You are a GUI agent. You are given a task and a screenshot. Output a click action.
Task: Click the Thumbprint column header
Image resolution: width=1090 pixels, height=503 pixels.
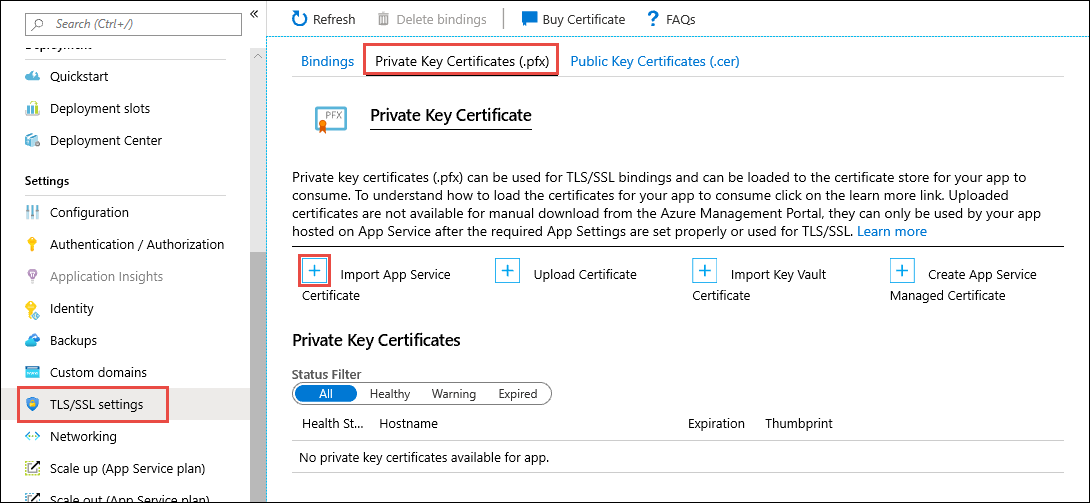coord(799,423)
